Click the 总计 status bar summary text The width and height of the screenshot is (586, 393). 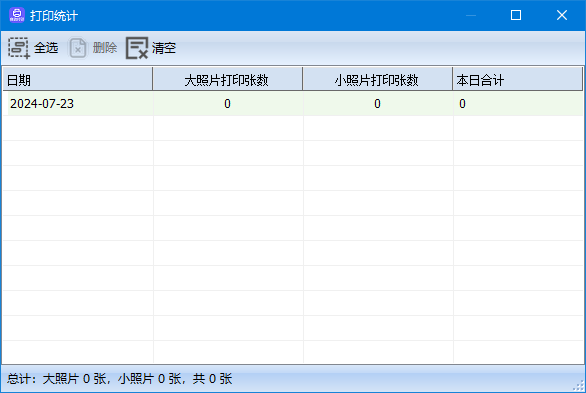pos(120,379)
